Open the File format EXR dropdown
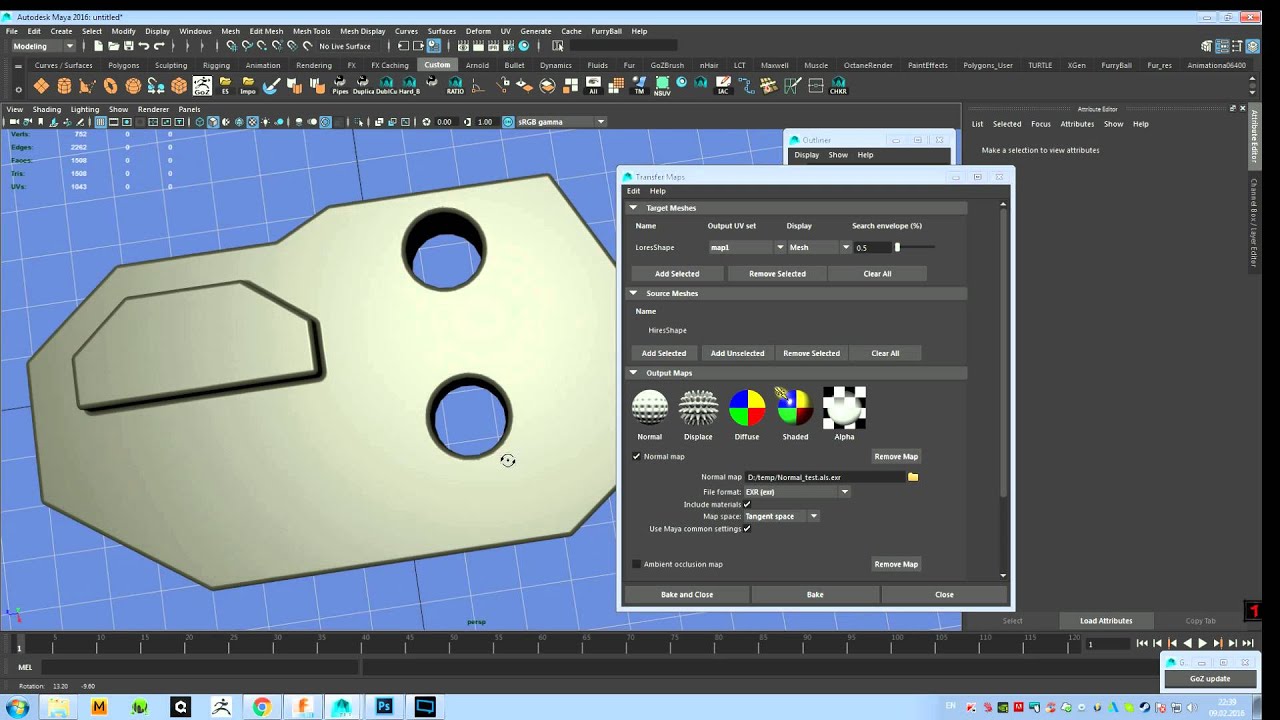This screenshot has width=1280, height=720. pos(797,492)
